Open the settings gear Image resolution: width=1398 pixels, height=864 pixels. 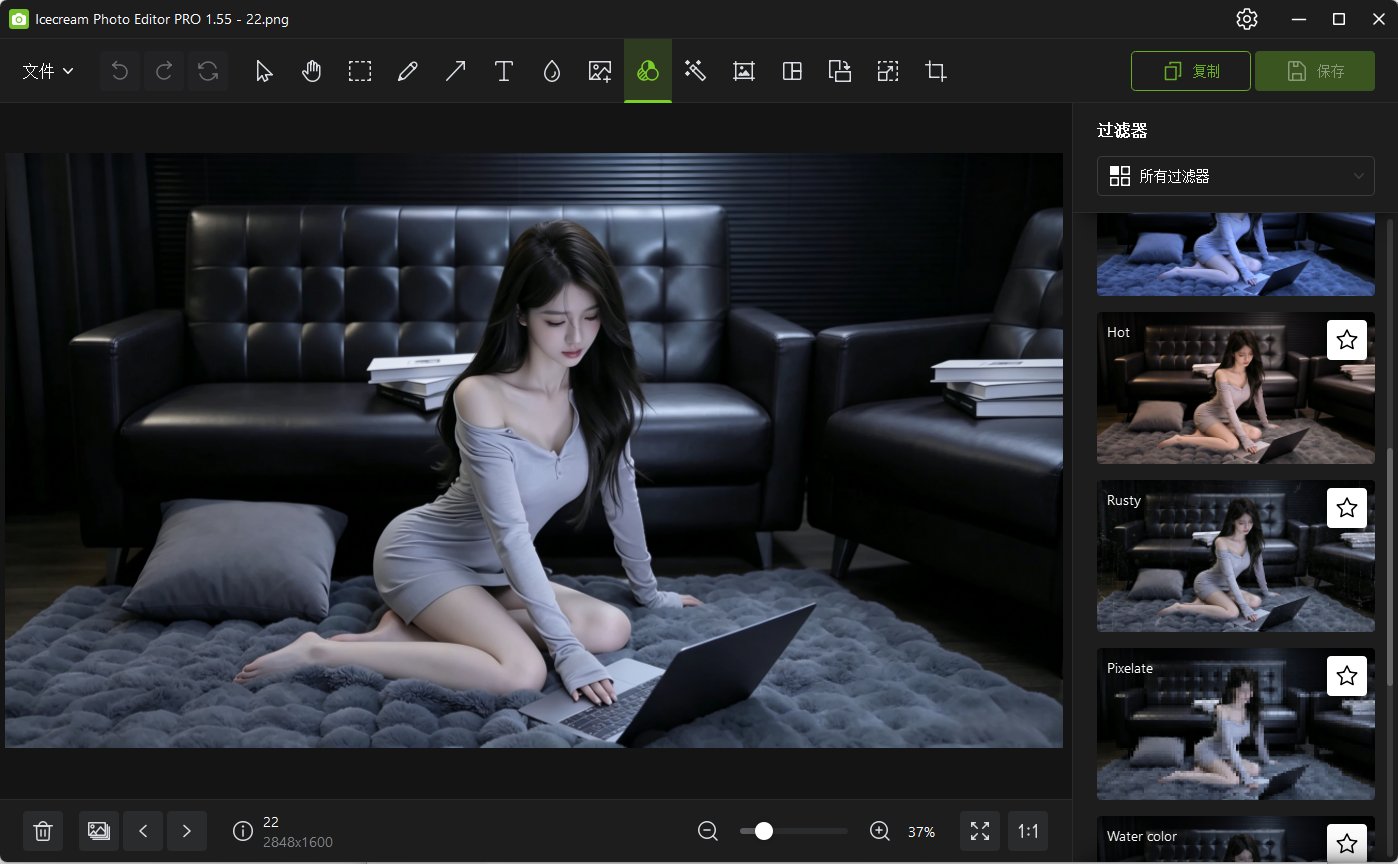pyautogui.click(x=1246, y=19)
